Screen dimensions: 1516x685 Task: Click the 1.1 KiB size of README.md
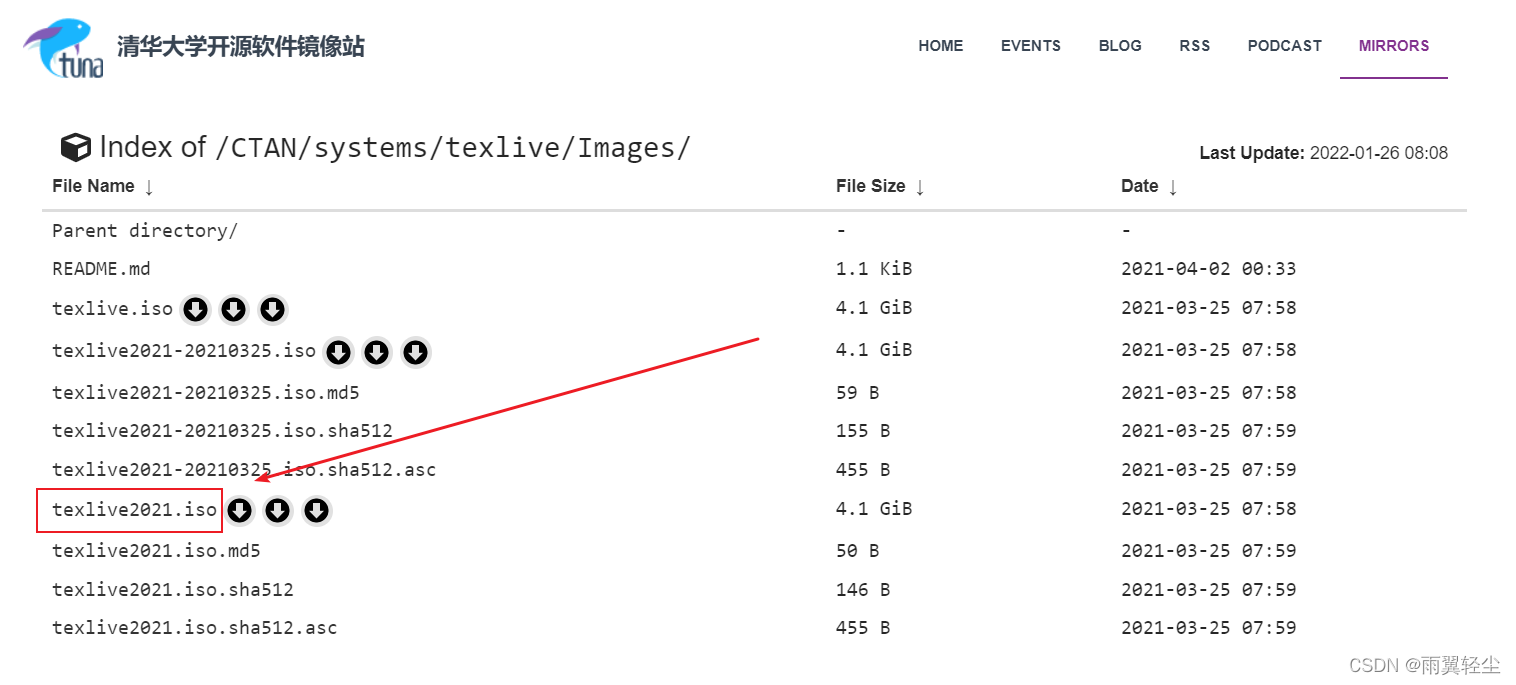click(874, 269)
